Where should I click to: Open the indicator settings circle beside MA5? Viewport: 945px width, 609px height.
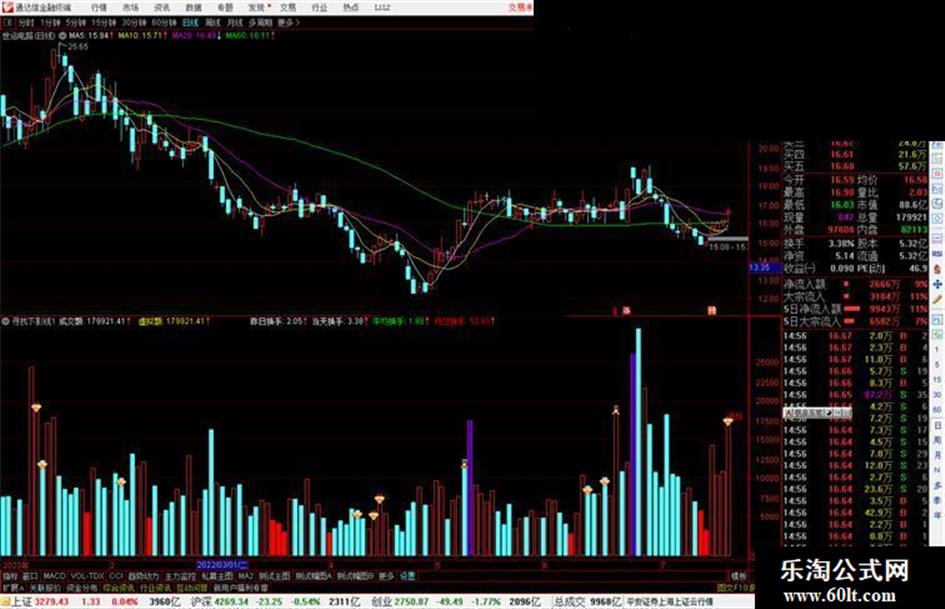click(x=63, y=36)
